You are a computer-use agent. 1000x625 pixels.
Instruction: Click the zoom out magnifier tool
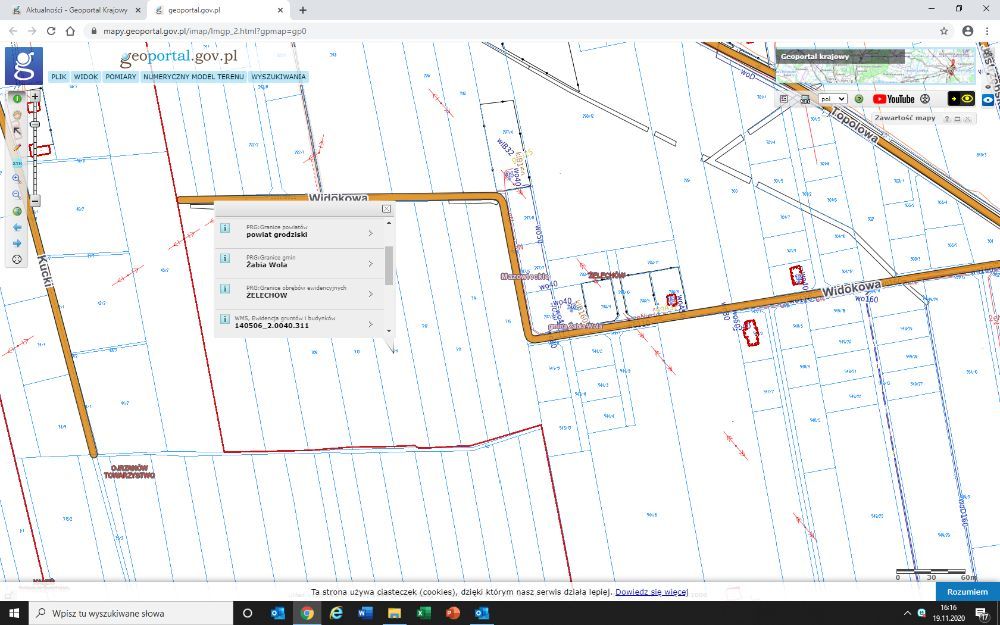pos(17,194)
